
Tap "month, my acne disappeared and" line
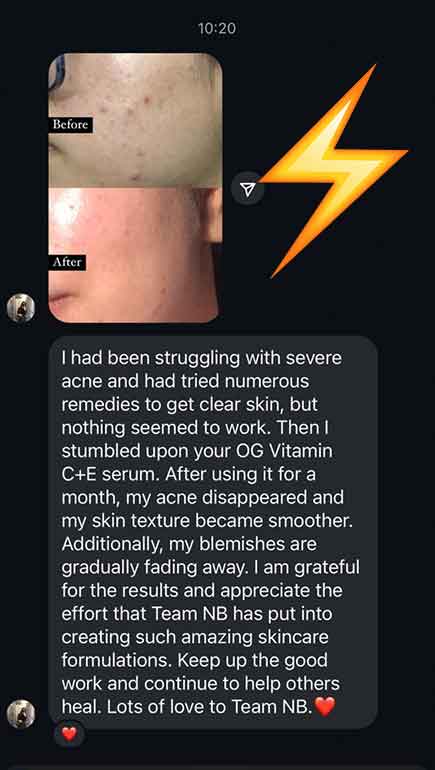pyautogui.click(x=203, y=497)
